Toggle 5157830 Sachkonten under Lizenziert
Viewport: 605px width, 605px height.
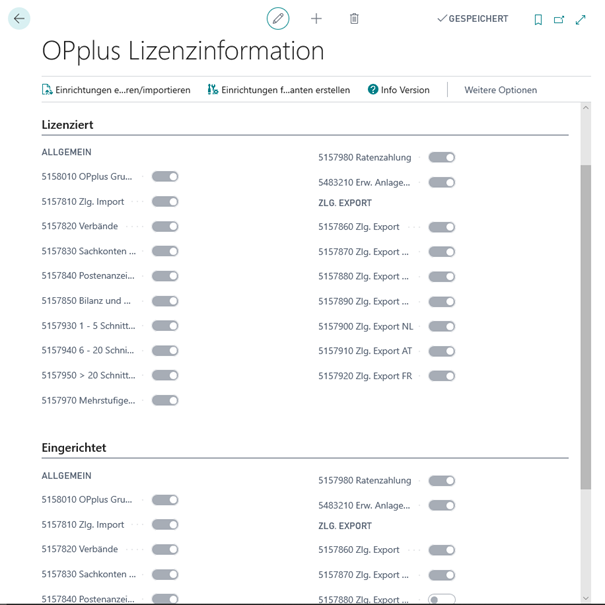click(x=165, y=251)
